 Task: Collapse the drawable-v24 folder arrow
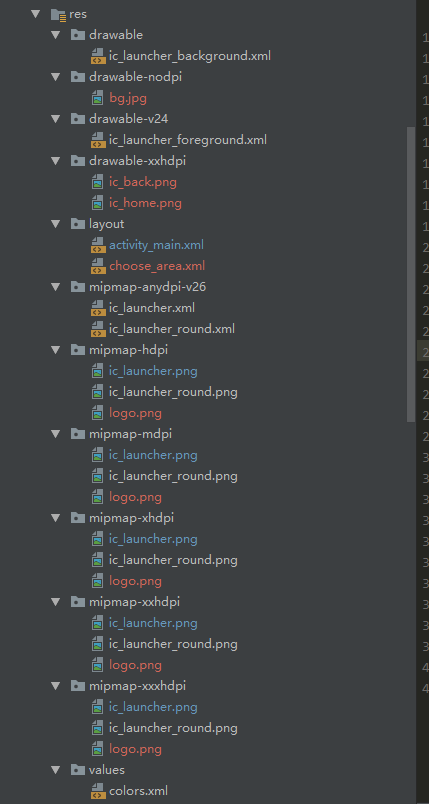[x=55, y=119]
